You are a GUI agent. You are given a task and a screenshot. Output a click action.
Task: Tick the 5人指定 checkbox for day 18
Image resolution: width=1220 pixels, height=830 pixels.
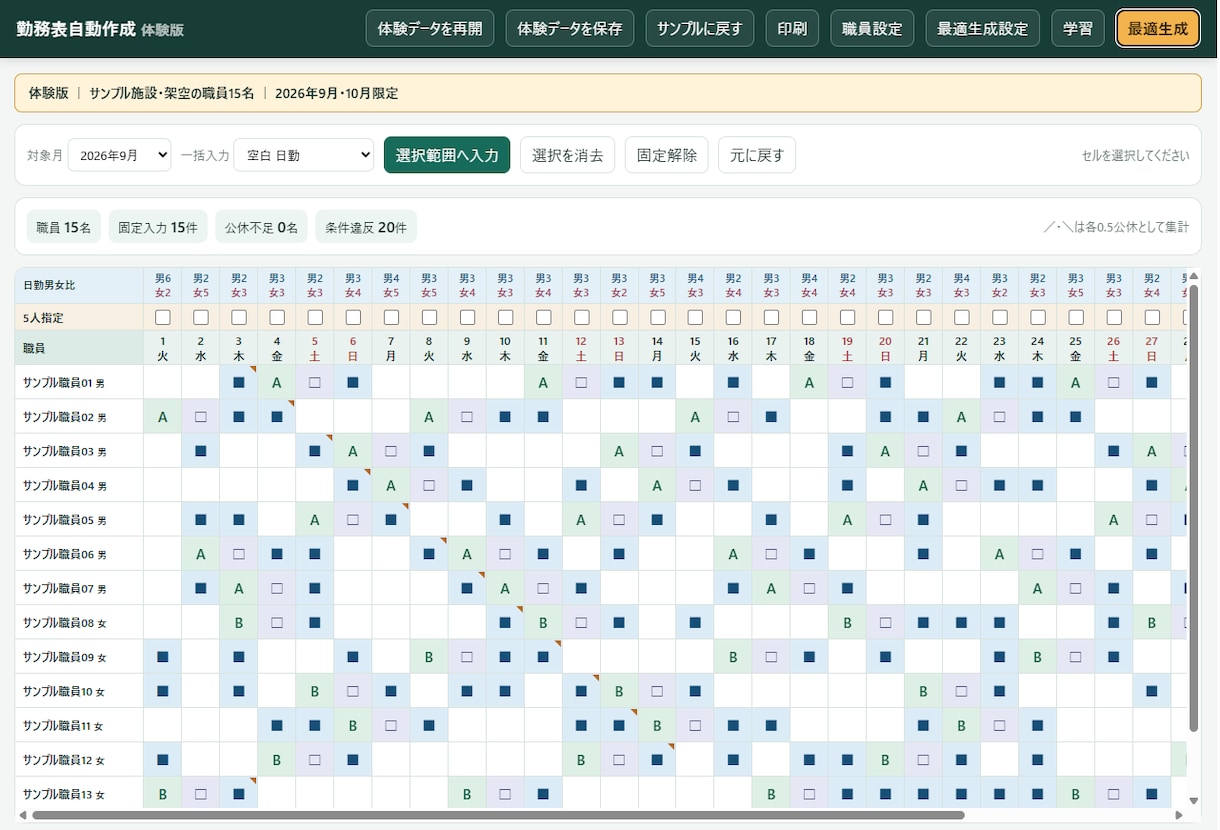tap(809, 317)
